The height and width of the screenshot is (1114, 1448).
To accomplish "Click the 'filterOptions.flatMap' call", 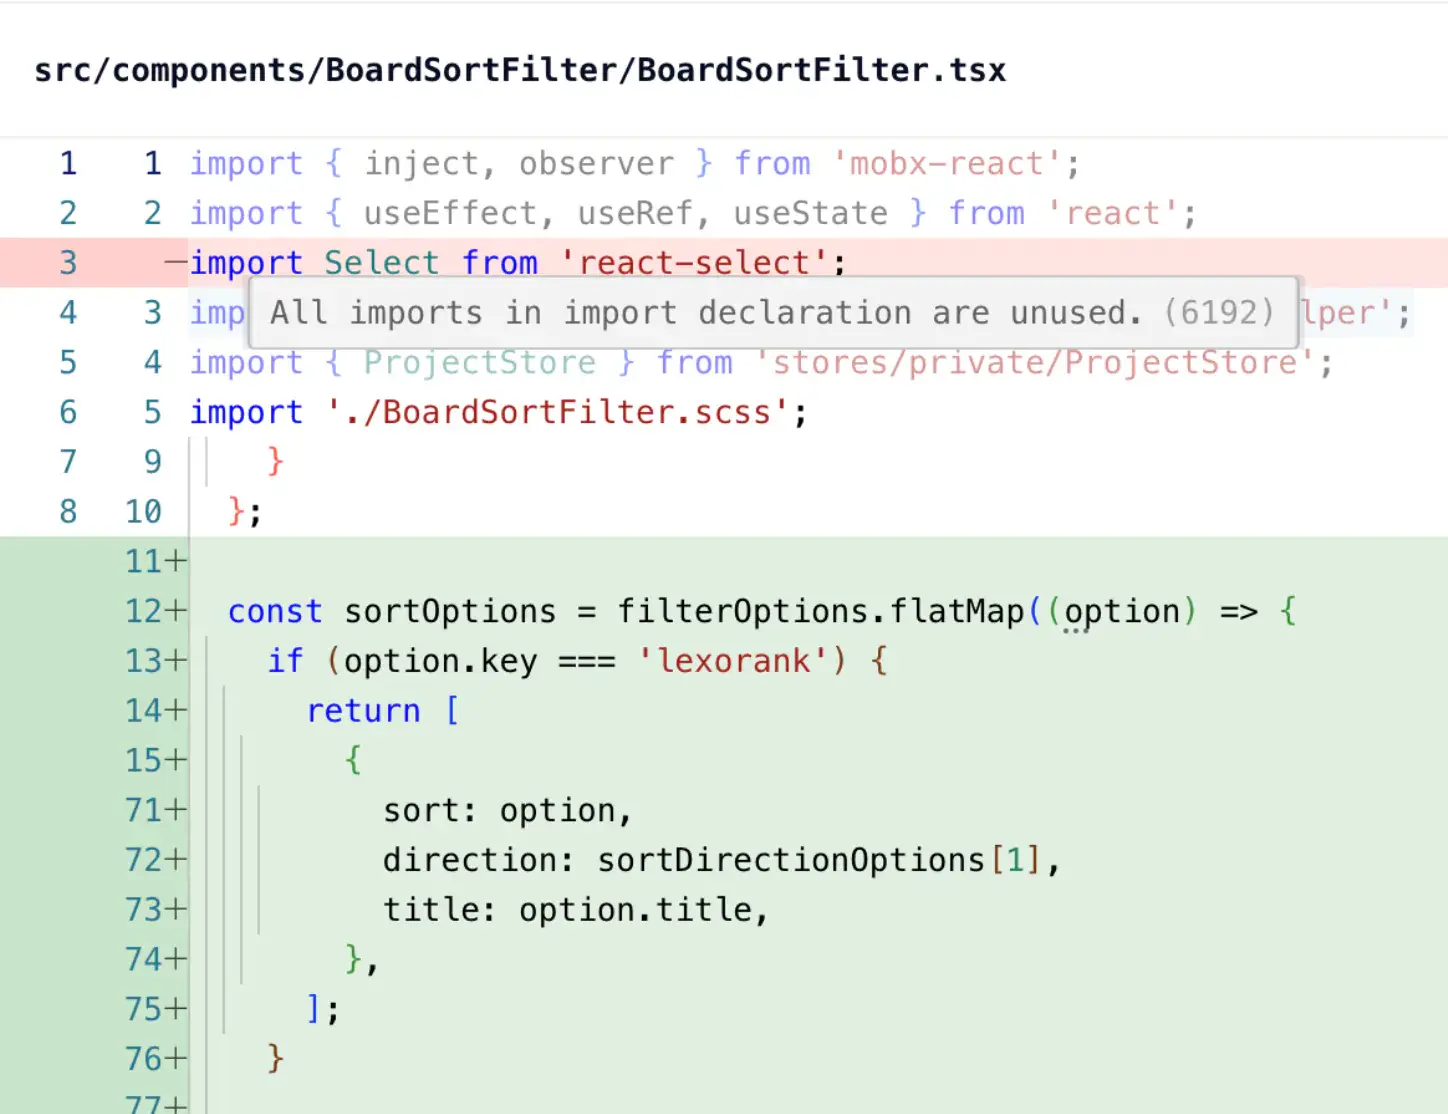I will coord(821,611).
